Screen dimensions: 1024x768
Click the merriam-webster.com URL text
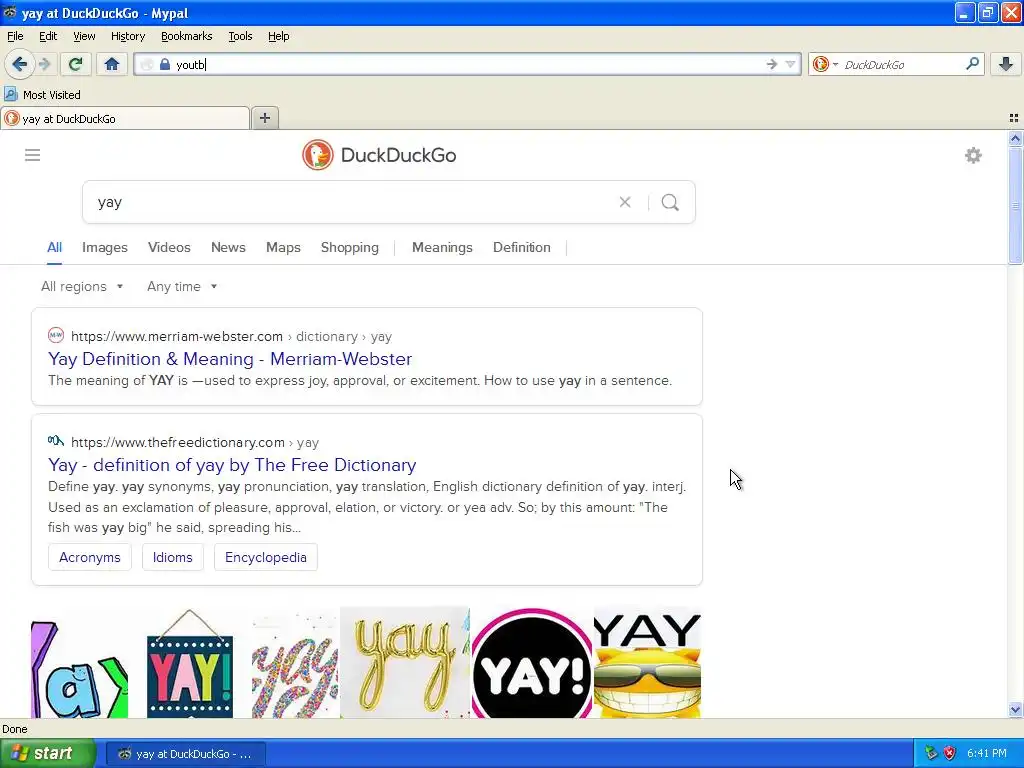(x=176, y=336)
